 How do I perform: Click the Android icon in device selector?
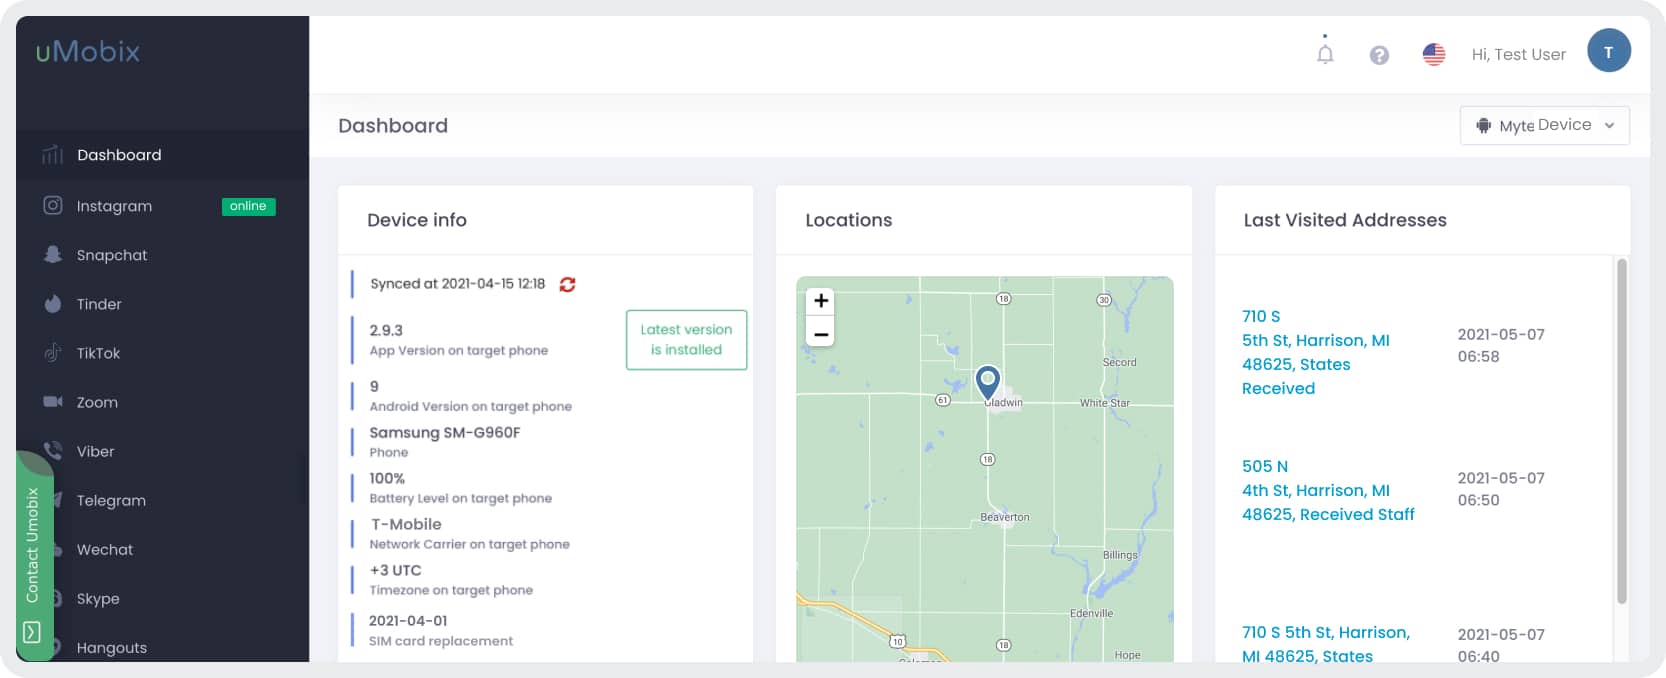pos(1483,125)
